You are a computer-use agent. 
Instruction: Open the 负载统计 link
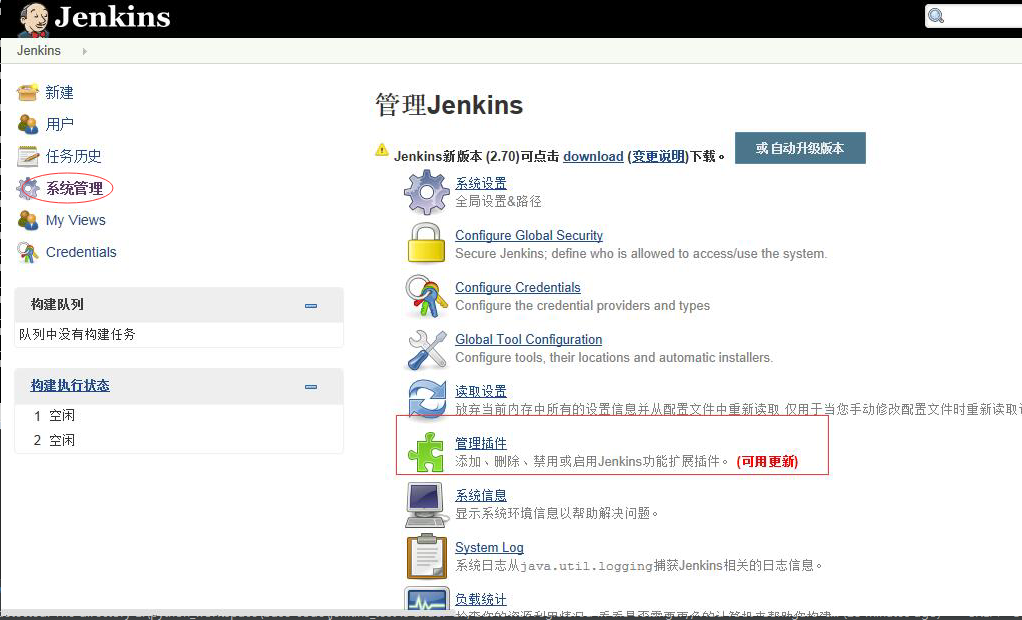480,599
